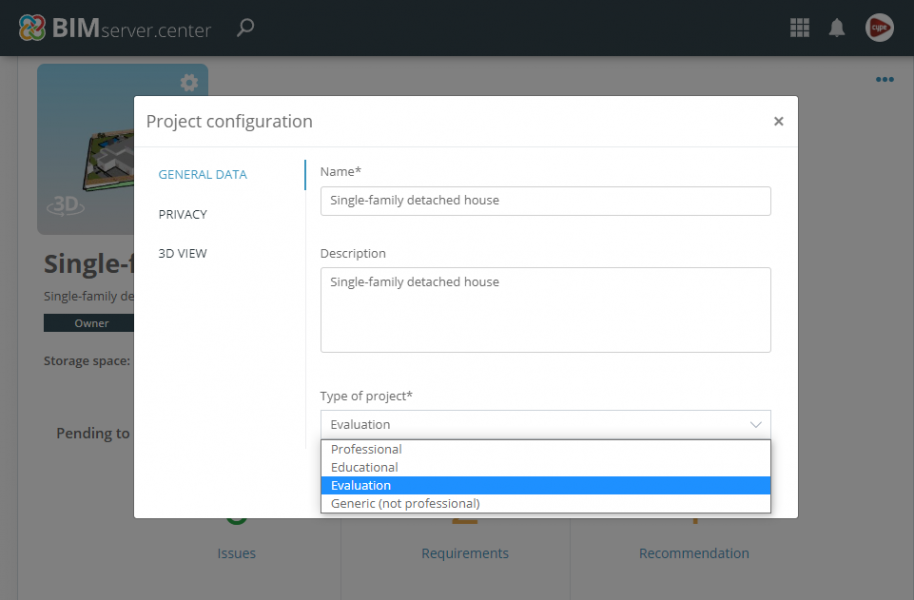The width and height of the screenshot is (914, 600).
Task: Select Professional project type
Action: [x=366, y=449]
